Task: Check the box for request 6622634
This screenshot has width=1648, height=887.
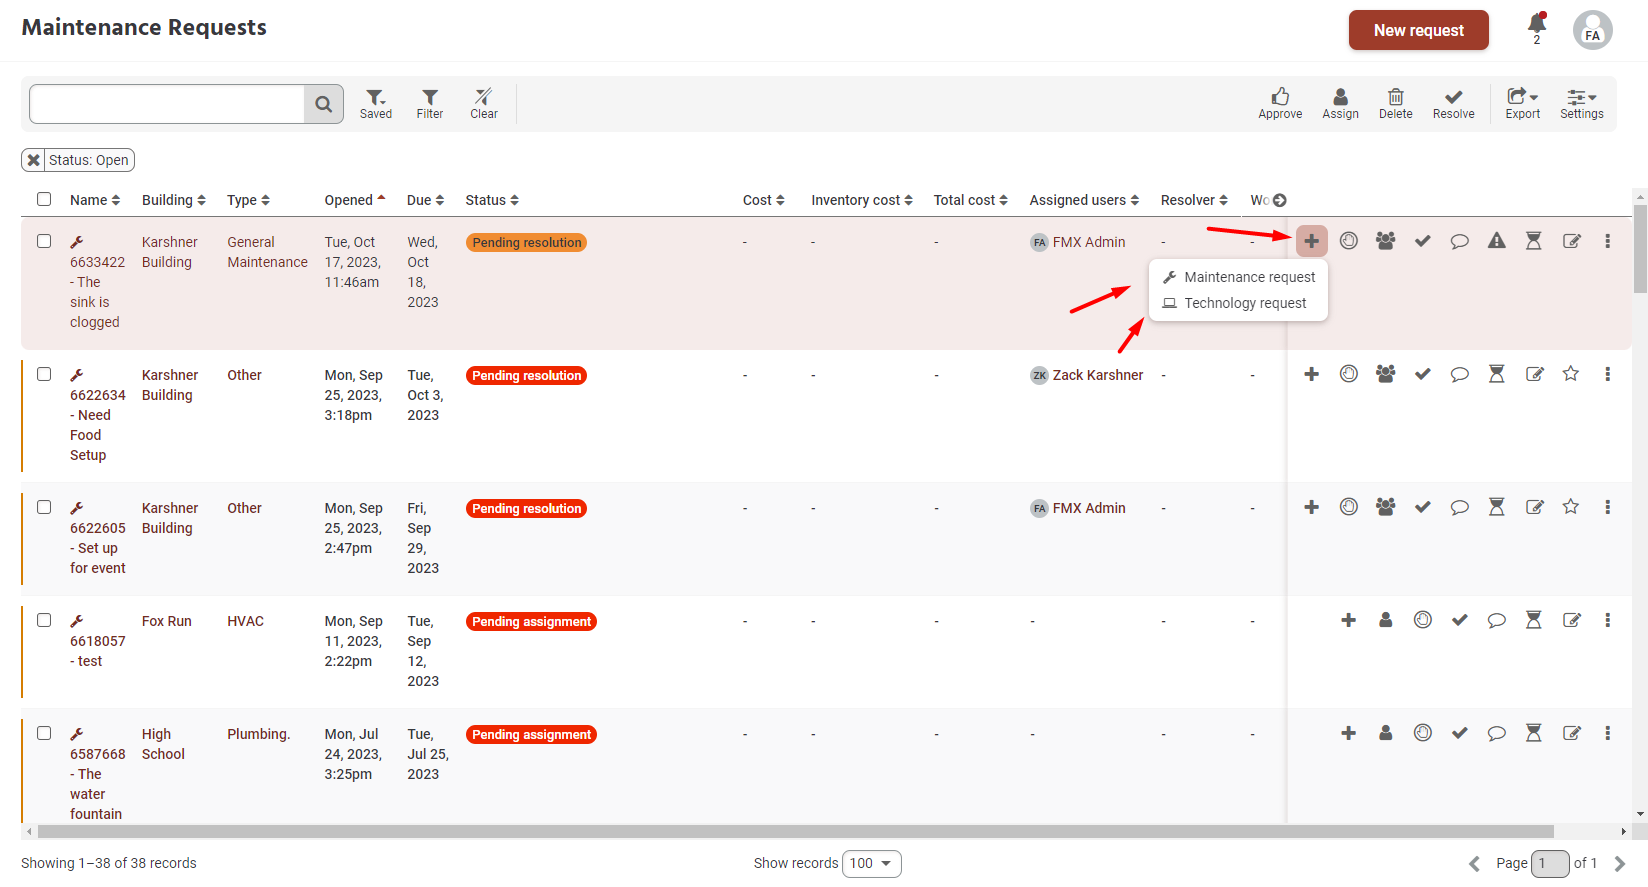Action: point(44,374)
